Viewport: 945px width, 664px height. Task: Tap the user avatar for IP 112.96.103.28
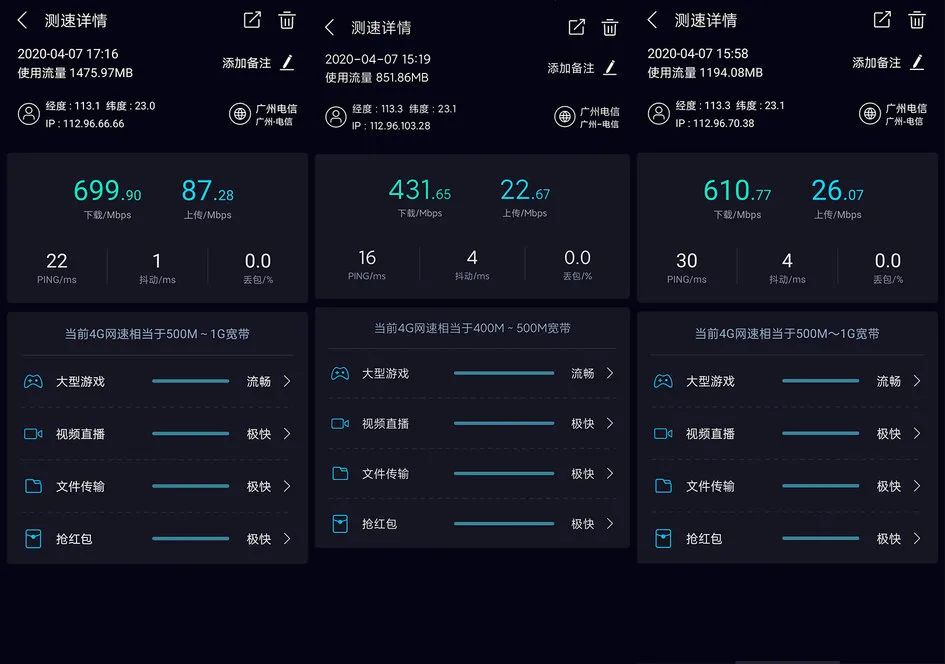pyautogui.click(x=336, y=116)
